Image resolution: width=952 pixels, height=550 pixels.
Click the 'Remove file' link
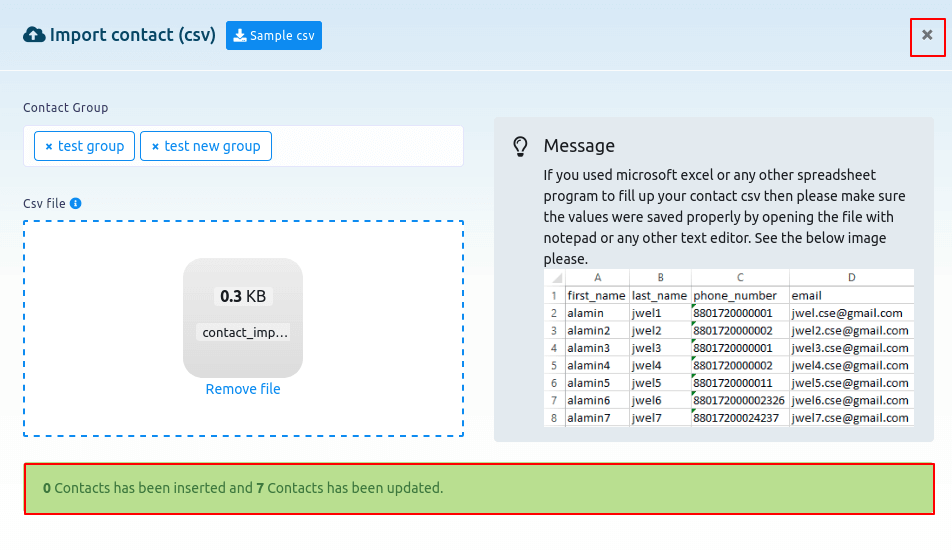click(x=243, y=389)
